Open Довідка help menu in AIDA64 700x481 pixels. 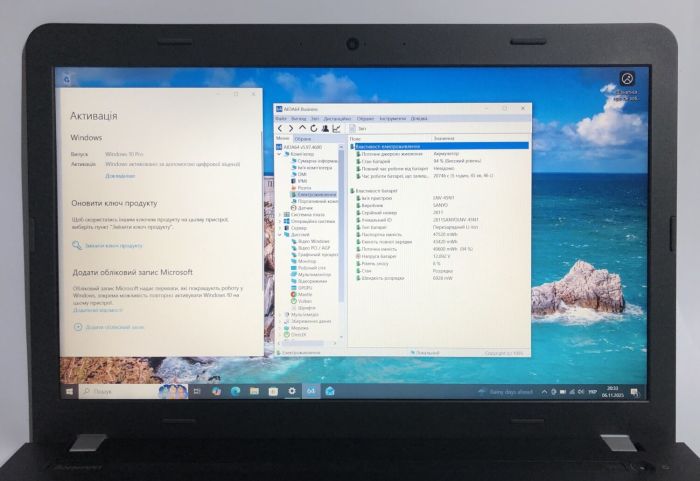[419, 119]
